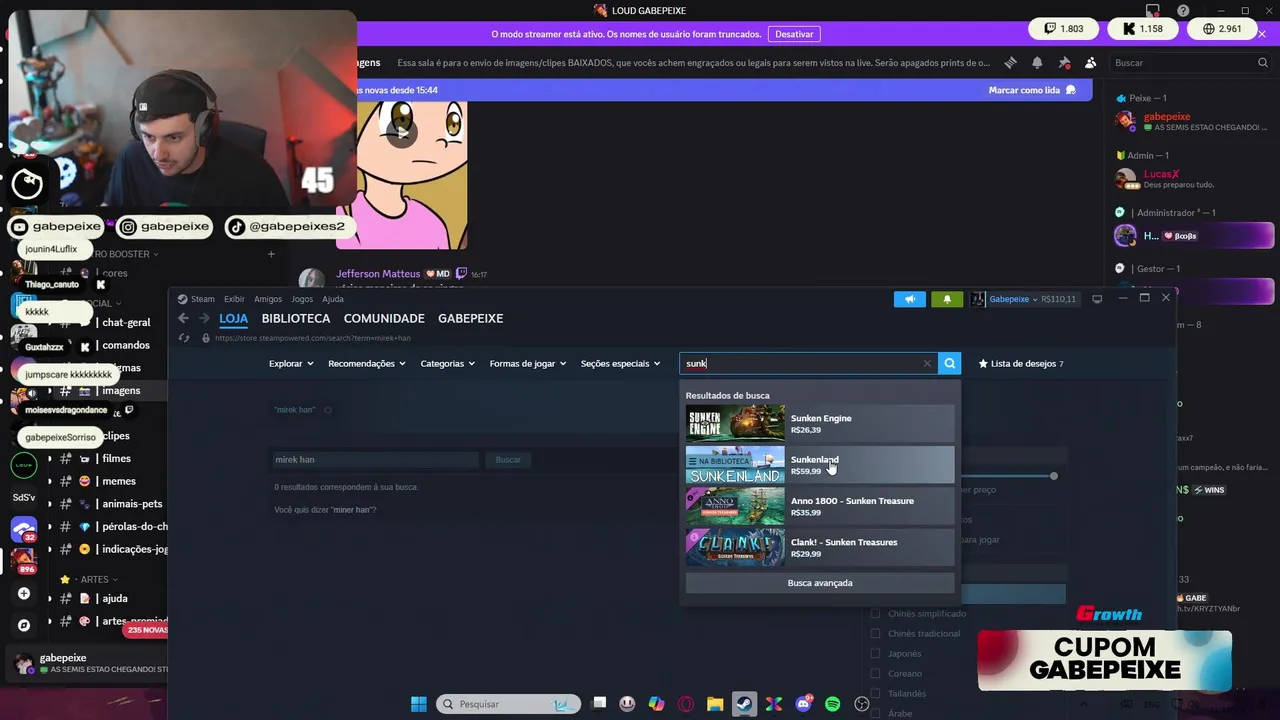Click the Desativar streamer mode button

coord(794,34)
